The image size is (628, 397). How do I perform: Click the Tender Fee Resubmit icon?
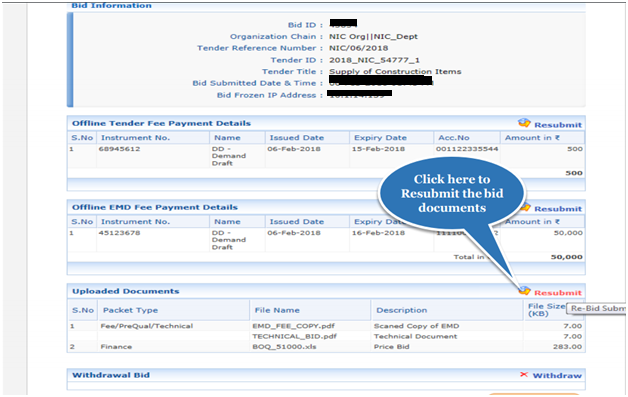pyautogui.click(x=524, y=123)
